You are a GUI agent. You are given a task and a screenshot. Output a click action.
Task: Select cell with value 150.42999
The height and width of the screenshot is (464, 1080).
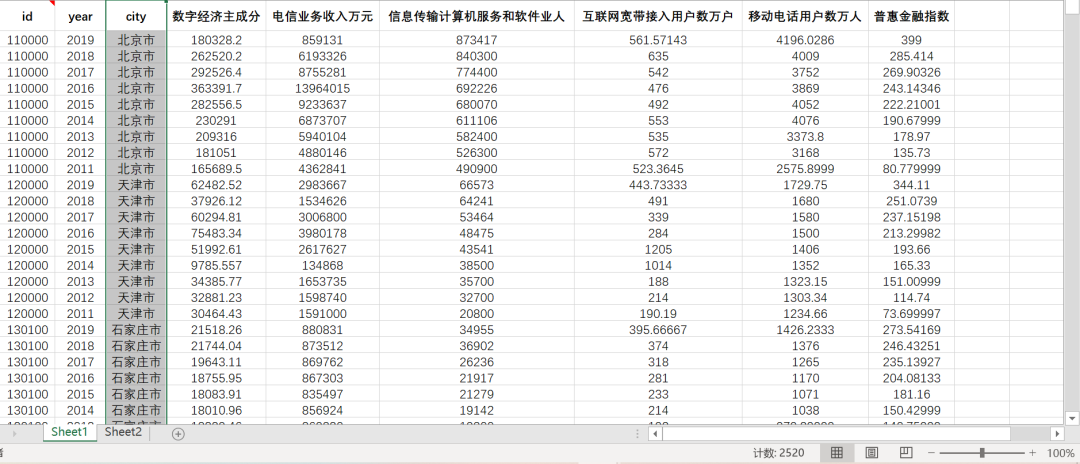(x=911, y=410)
